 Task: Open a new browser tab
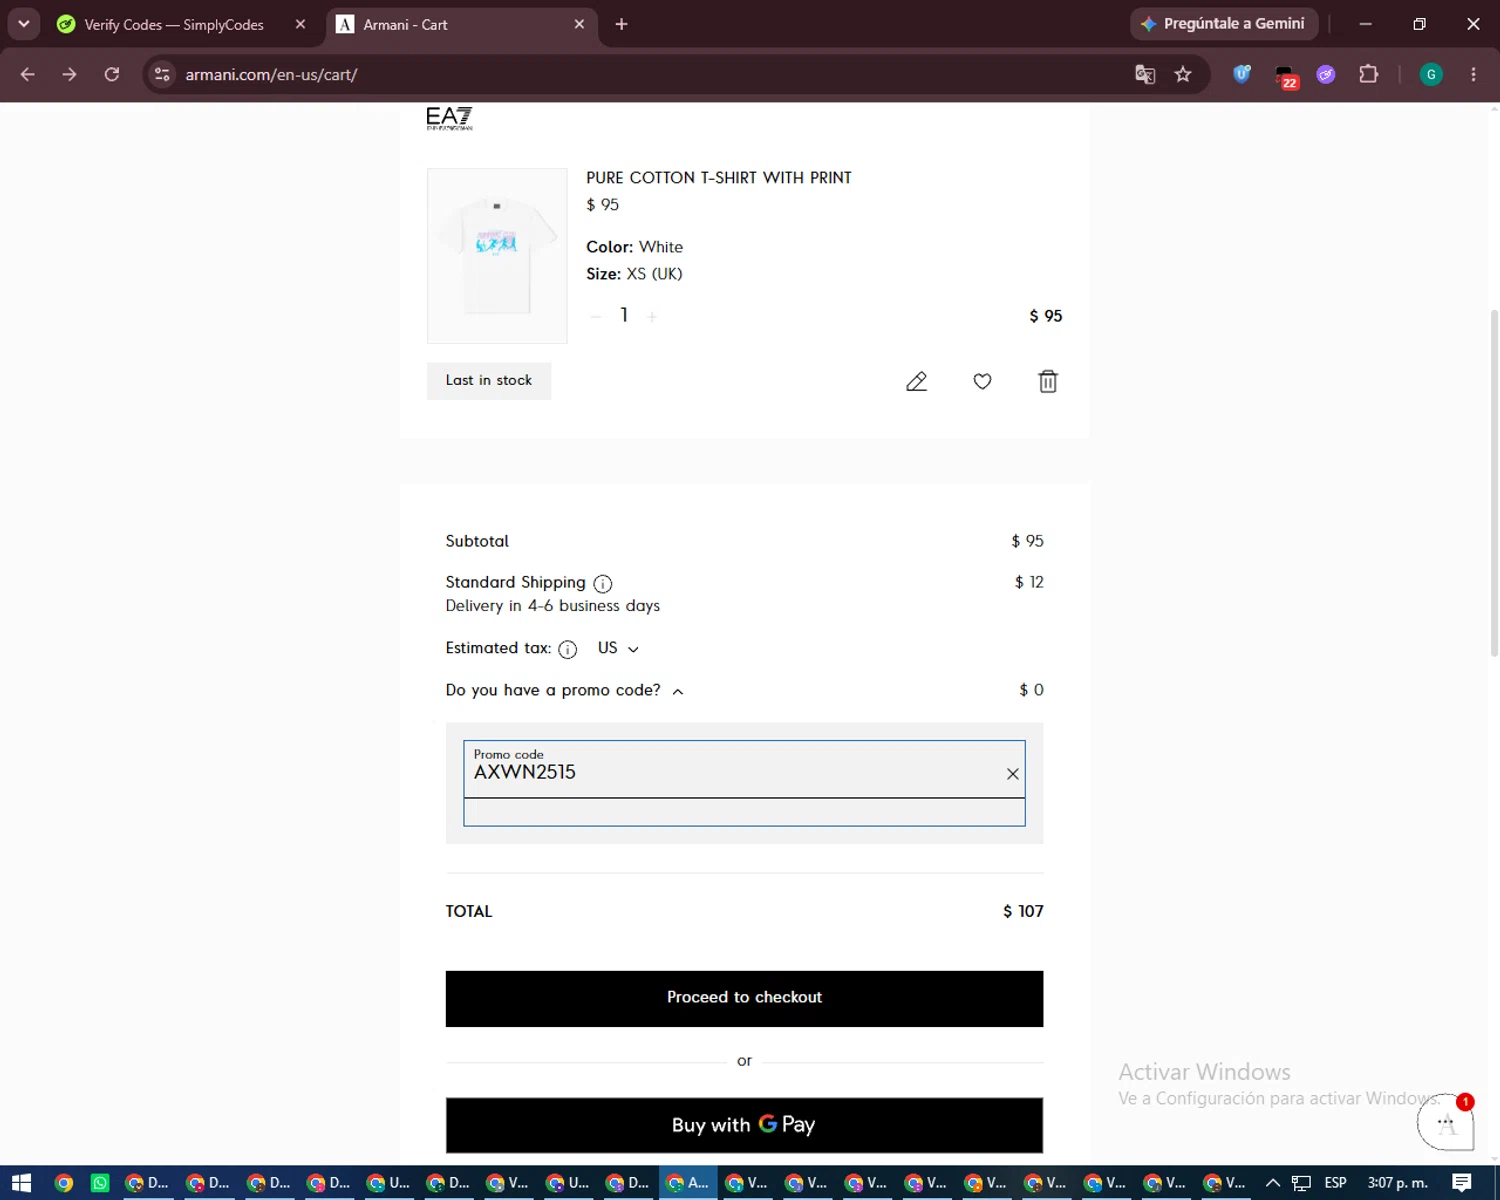tap(621, 24)
